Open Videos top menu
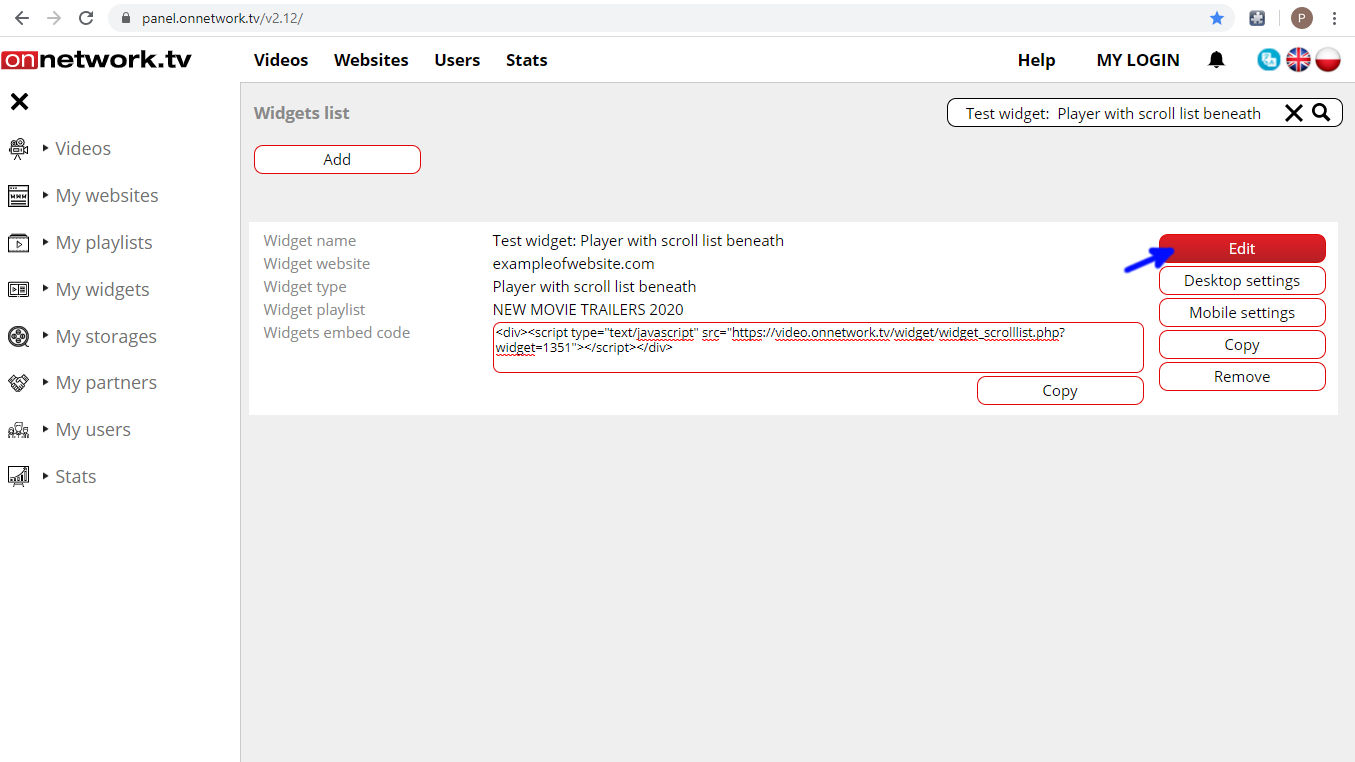Image resolution: width=1355 pixels, height=762 pixels. point(281,60)
